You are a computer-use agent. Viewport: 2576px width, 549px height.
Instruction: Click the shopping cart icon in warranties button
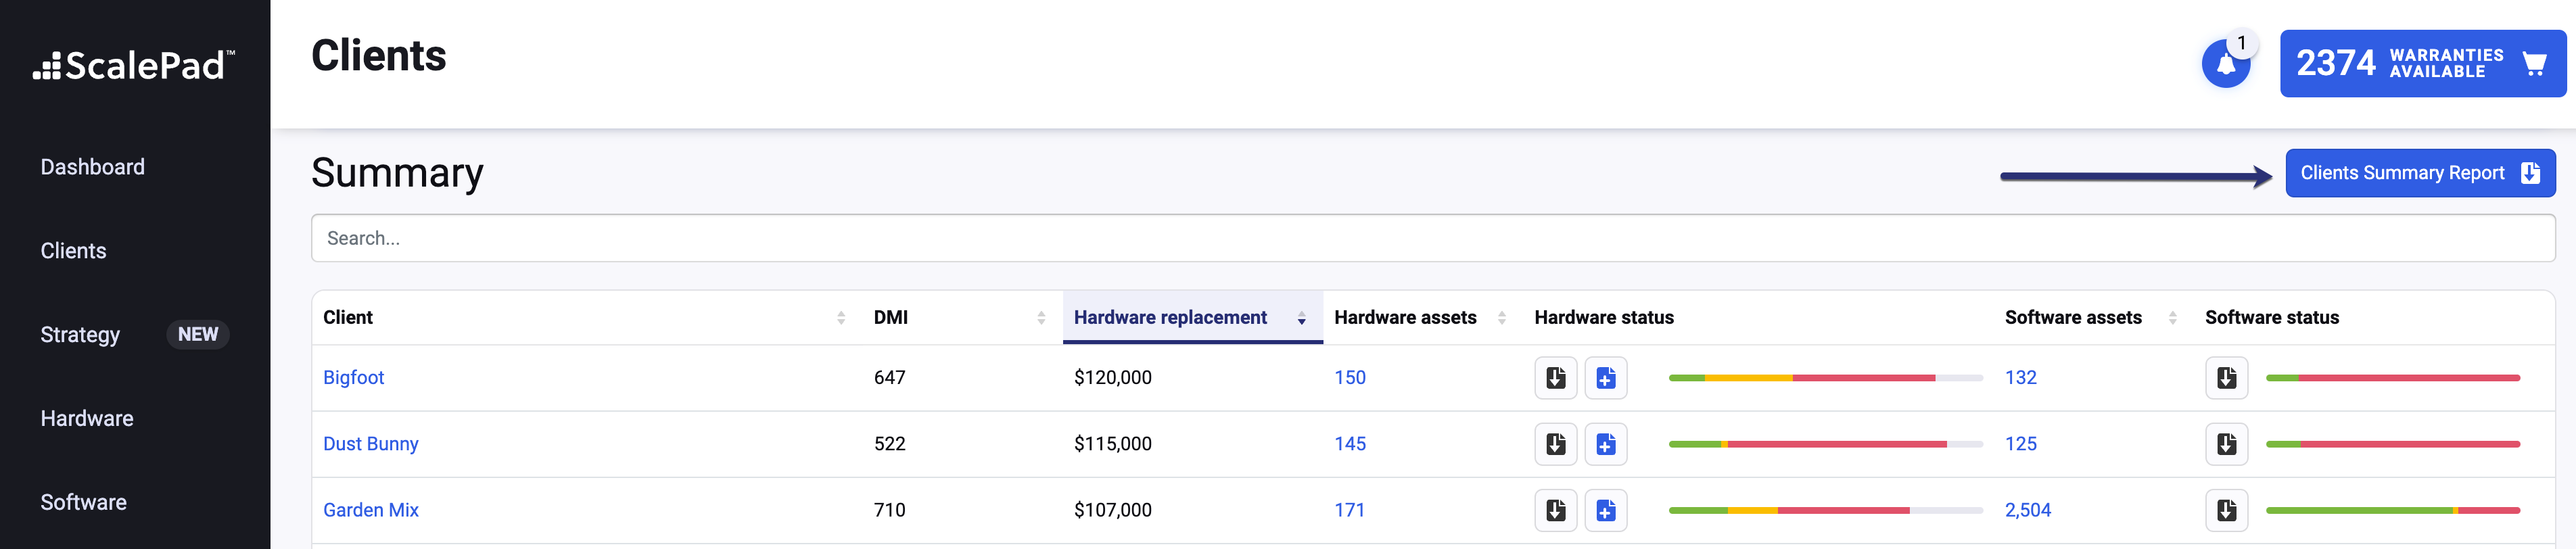coord(2534,64)
